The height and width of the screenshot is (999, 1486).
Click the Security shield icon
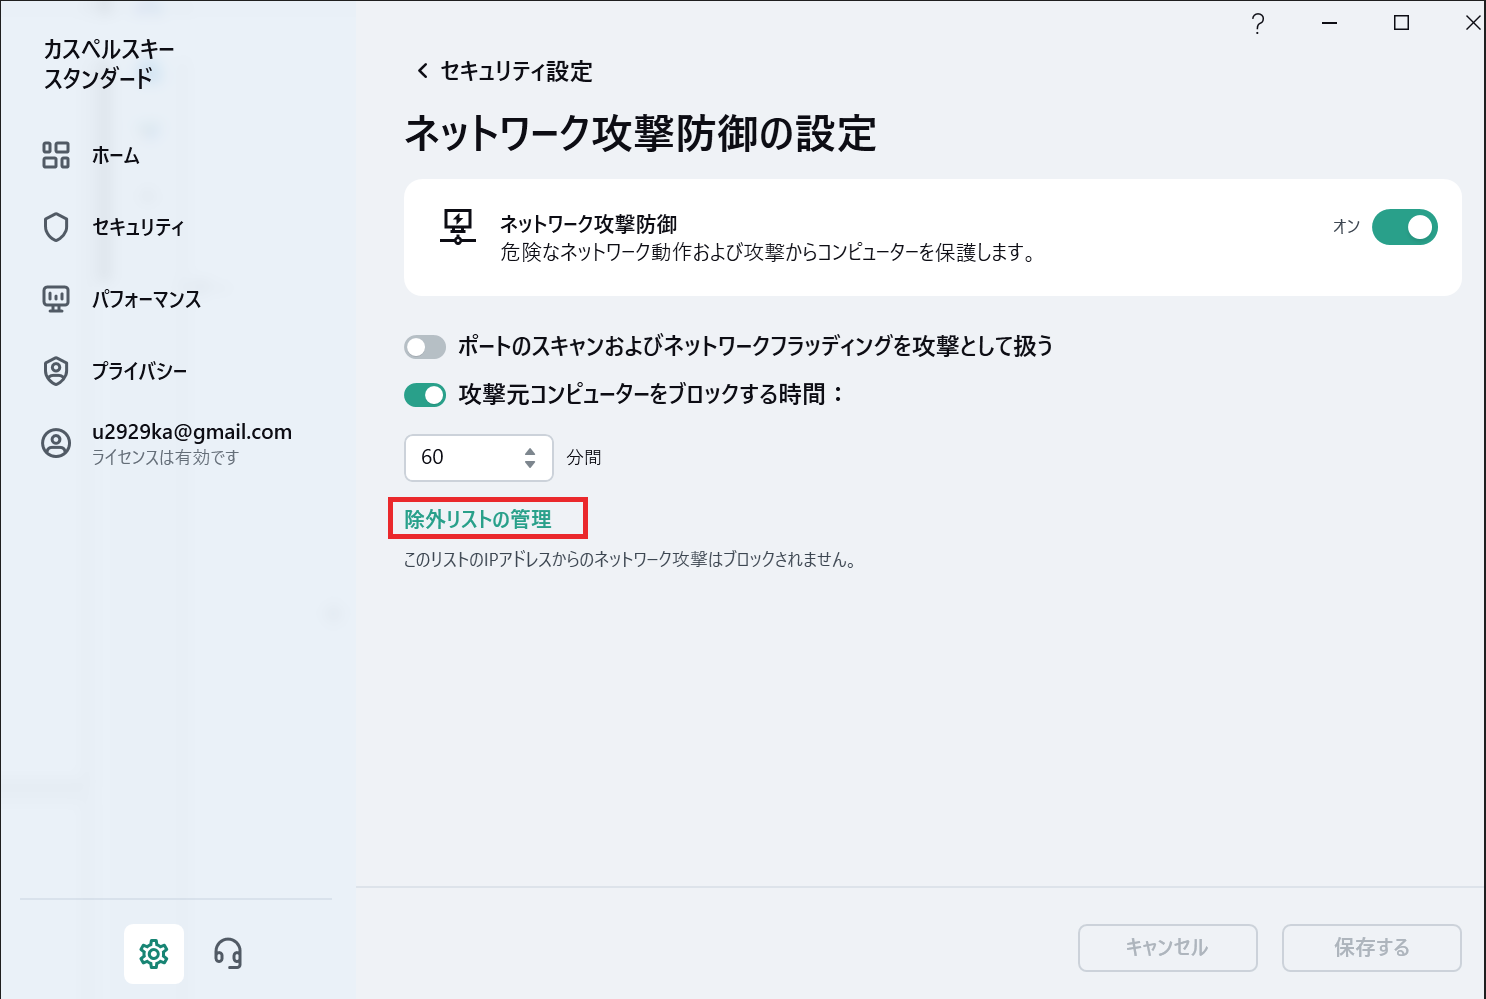click(56, 227)
